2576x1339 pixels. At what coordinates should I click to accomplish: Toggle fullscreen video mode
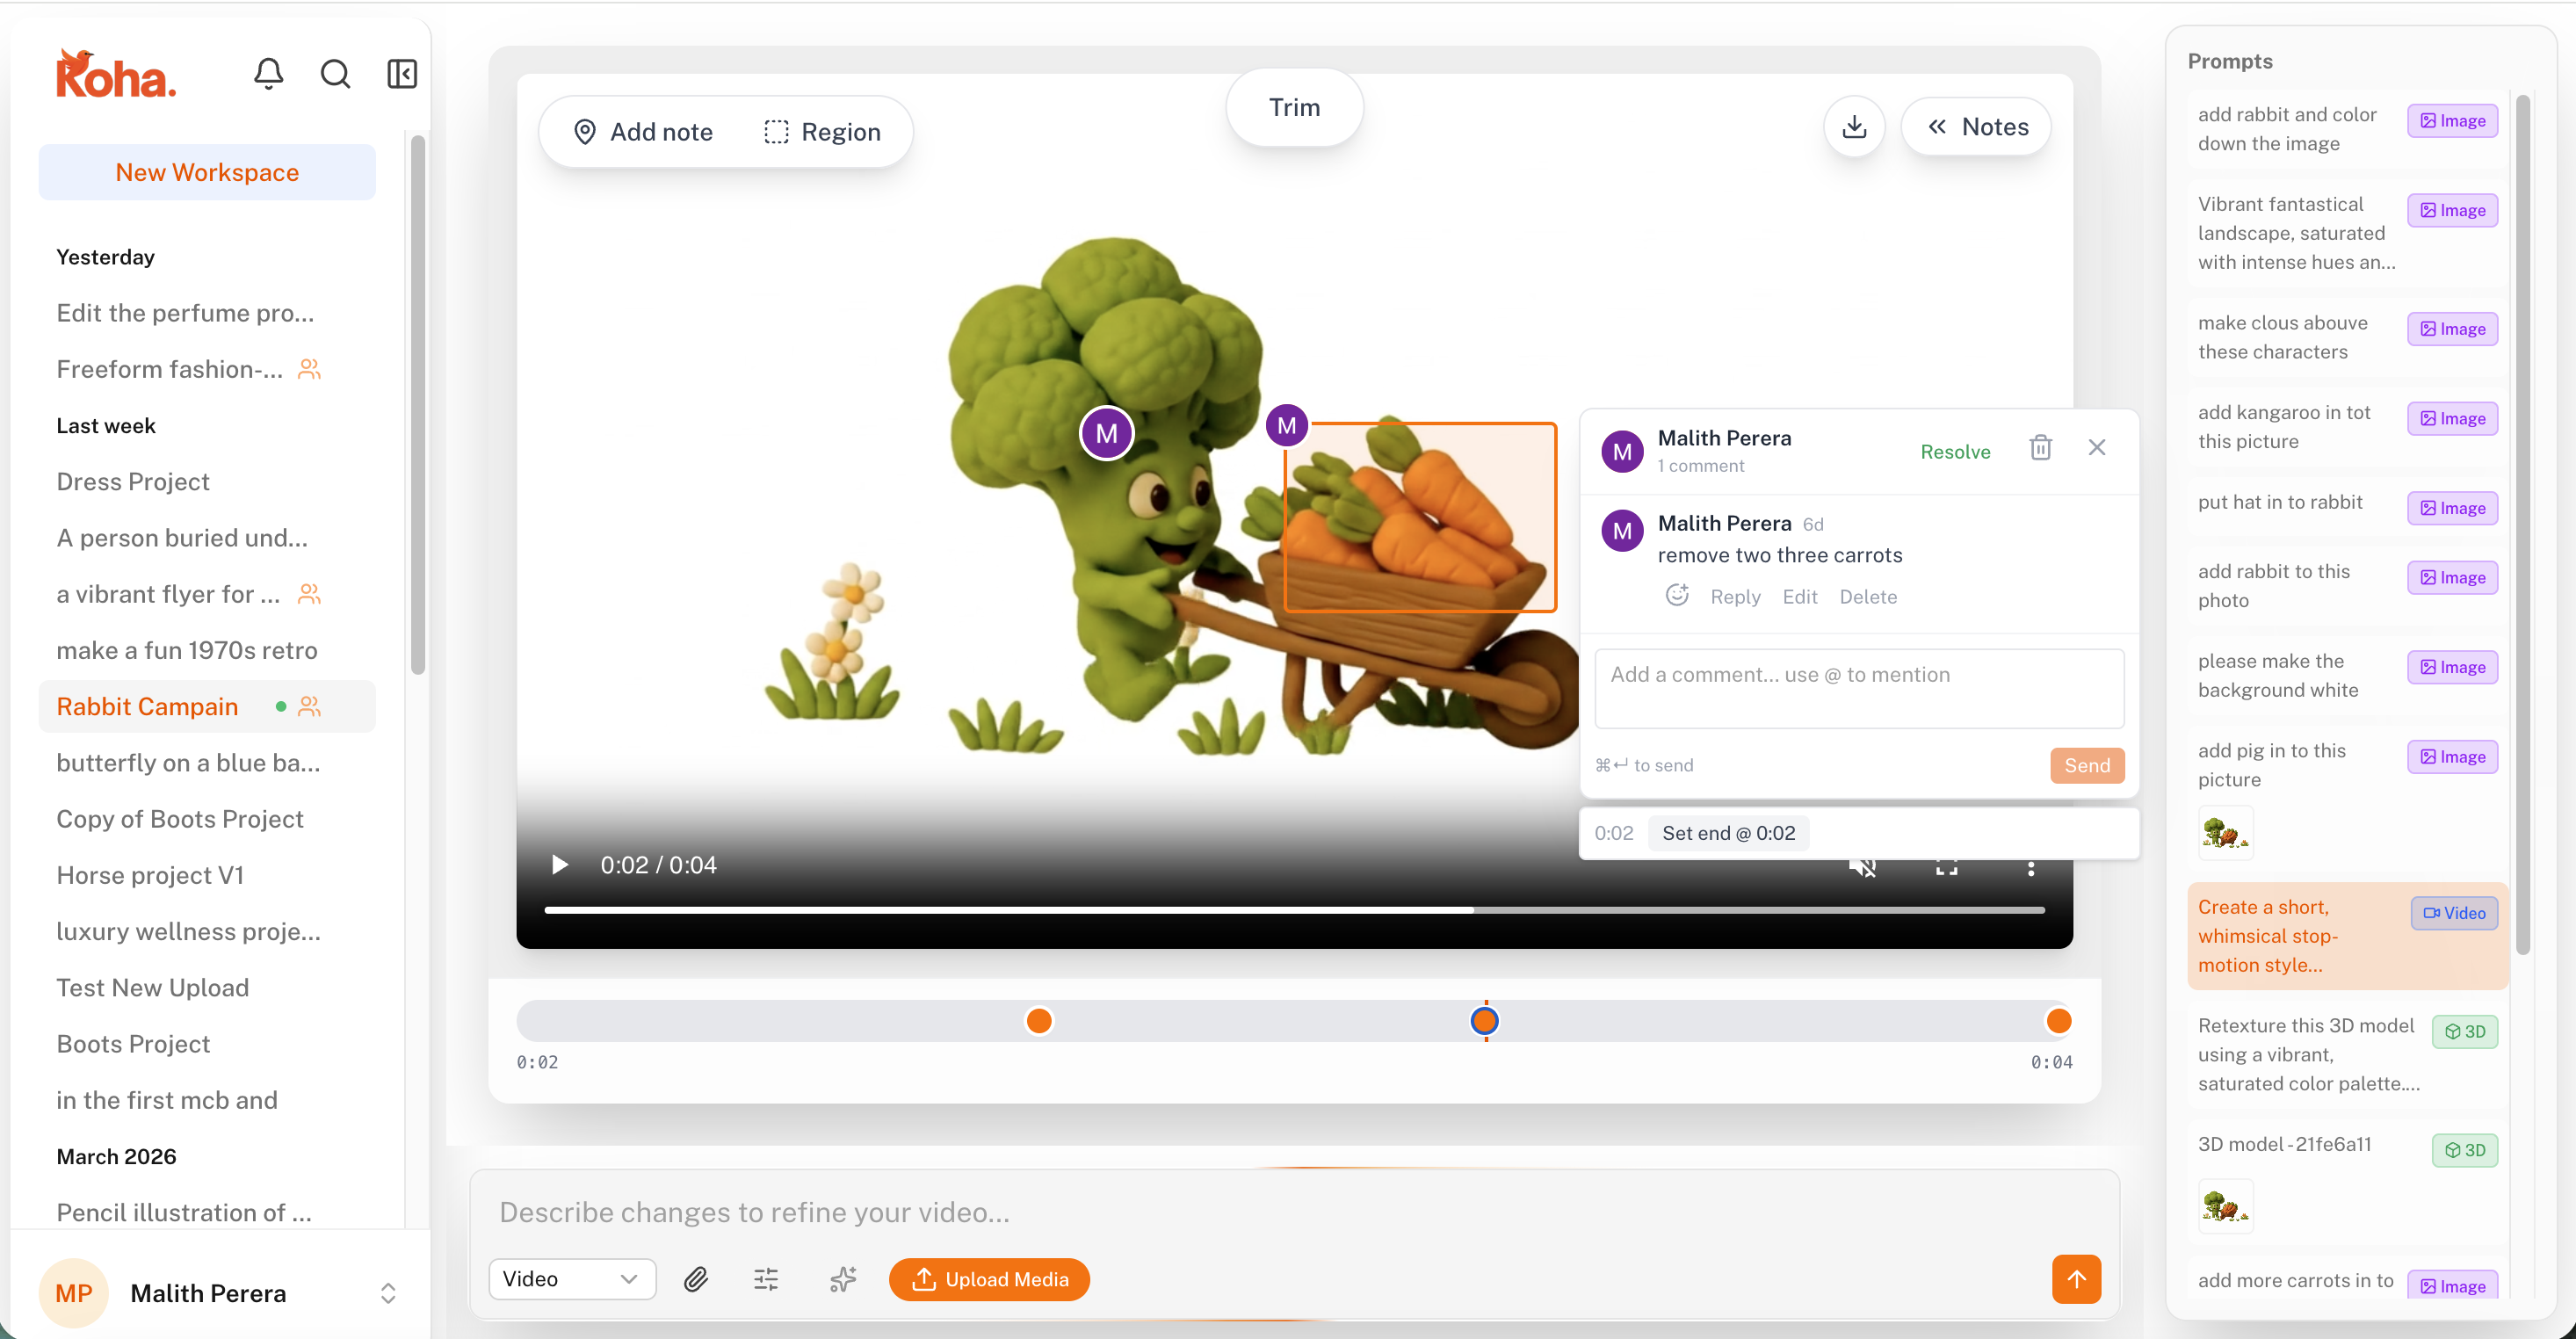click(x=1946, y=867)
